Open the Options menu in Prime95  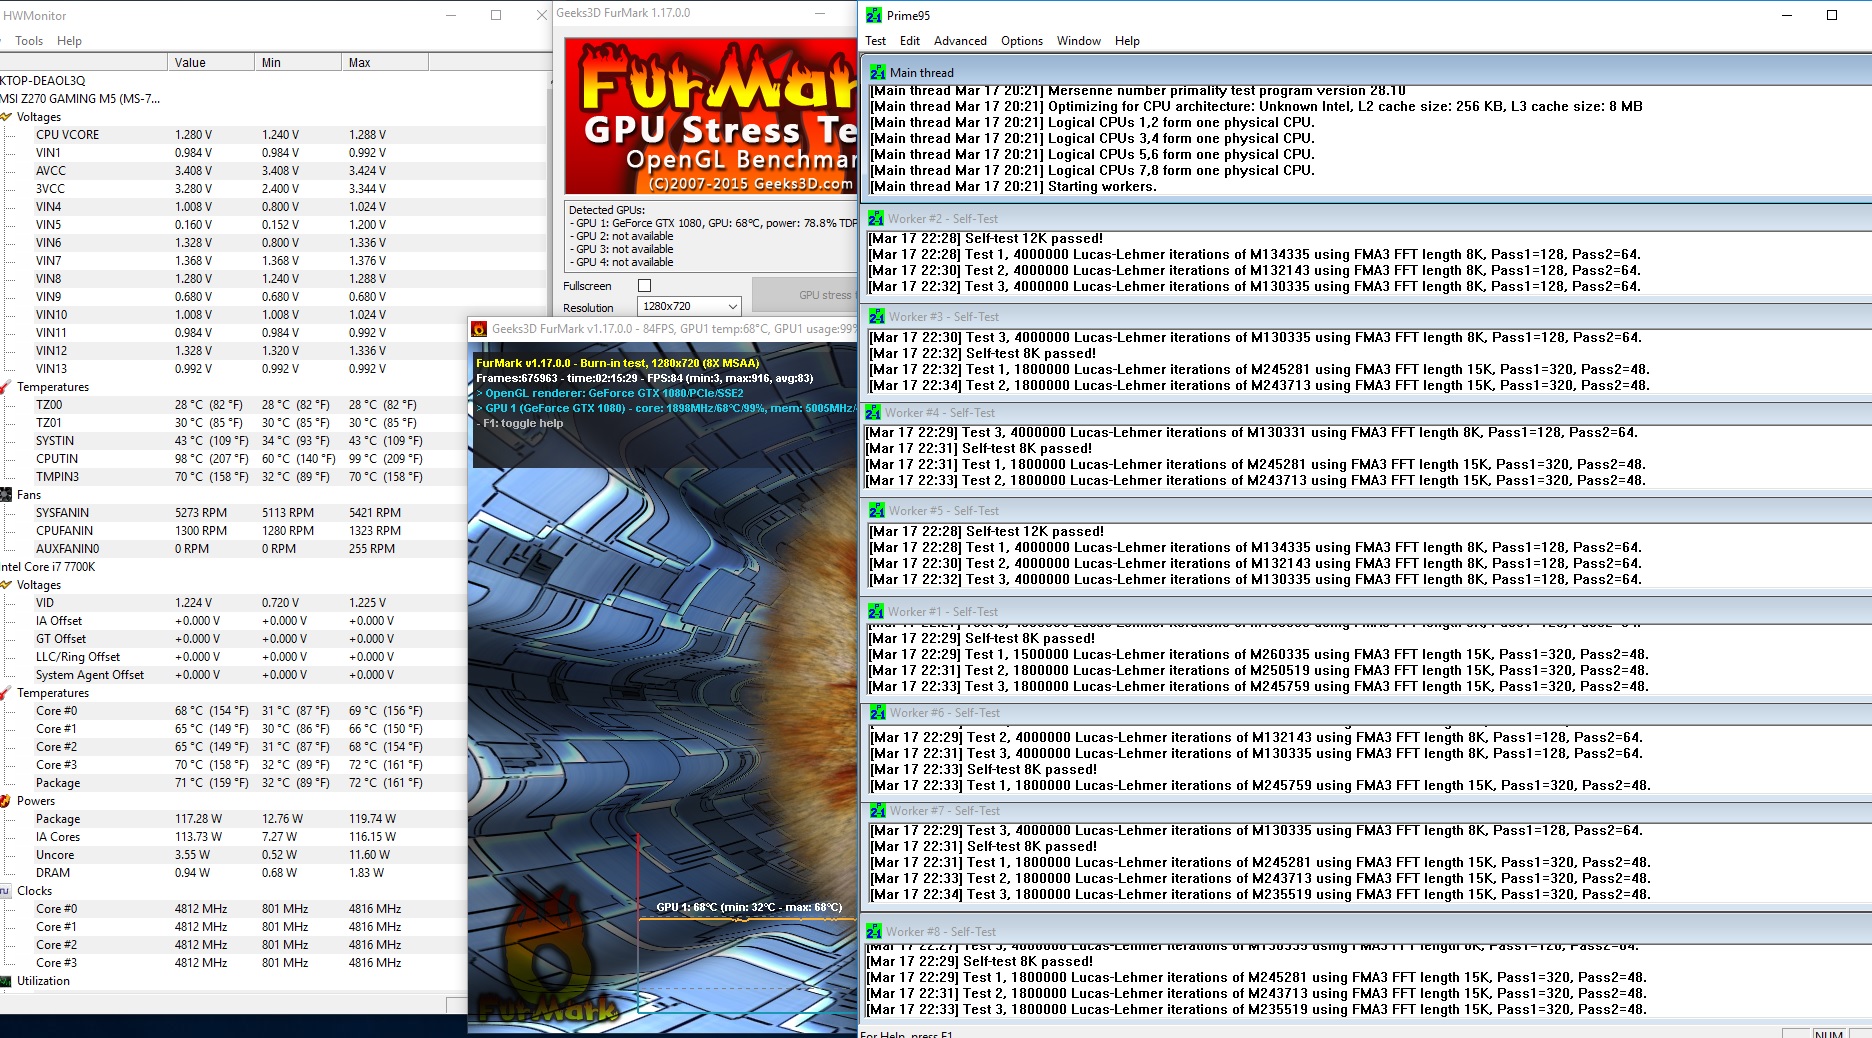(x=1022, y=41)
